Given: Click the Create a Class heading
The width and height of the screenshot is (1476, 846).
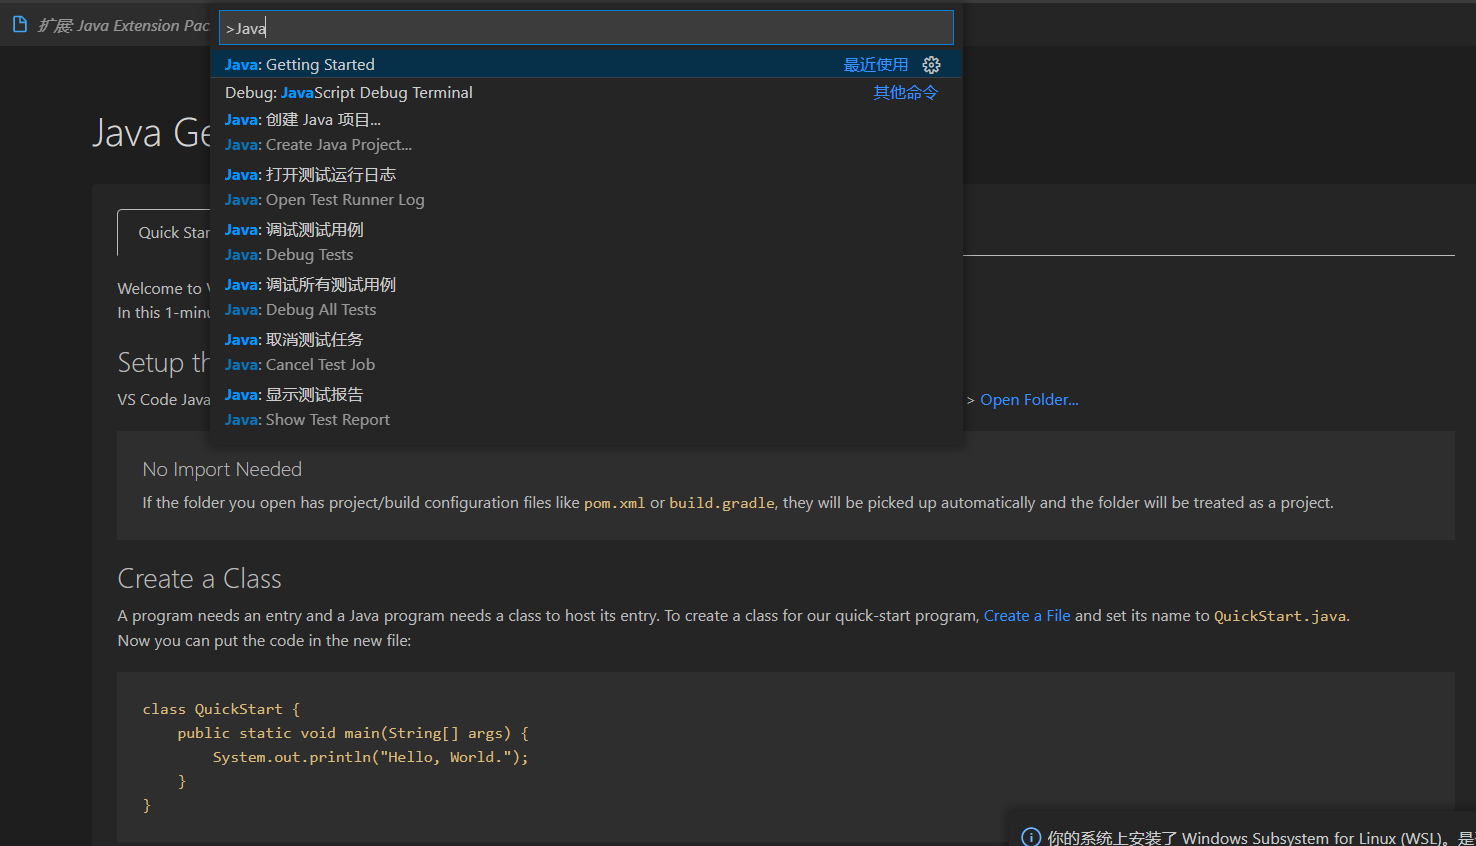Looking at the screenshot, I should coord(199,579).
